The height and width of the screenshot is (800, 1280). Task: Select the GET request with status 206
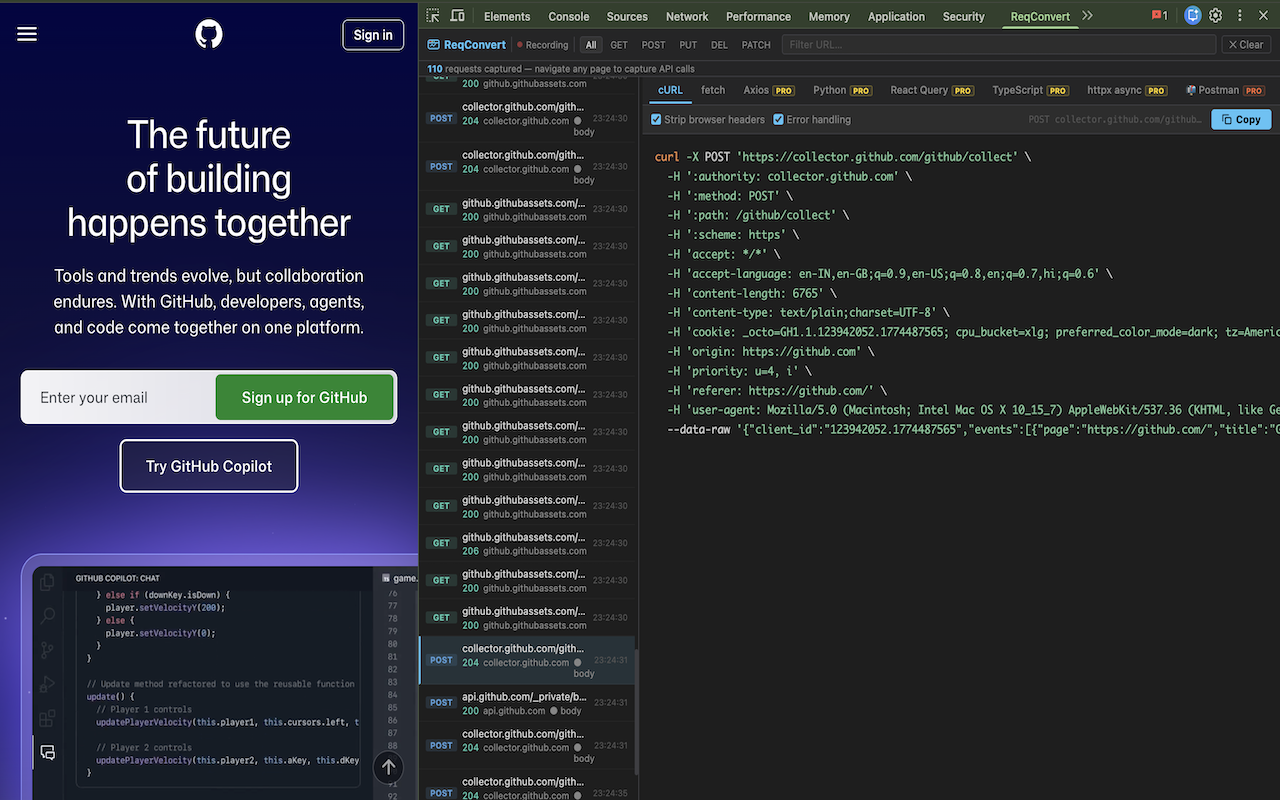526,543
